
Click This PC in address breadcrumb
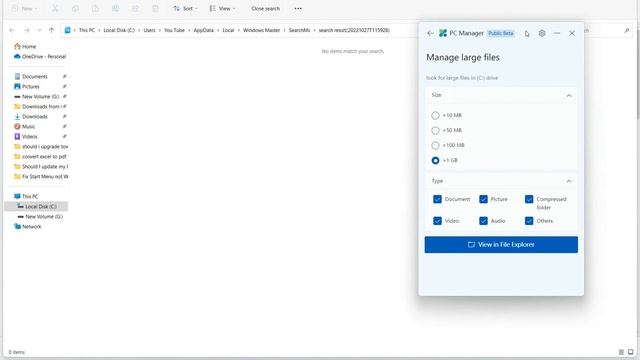point(87,30)
